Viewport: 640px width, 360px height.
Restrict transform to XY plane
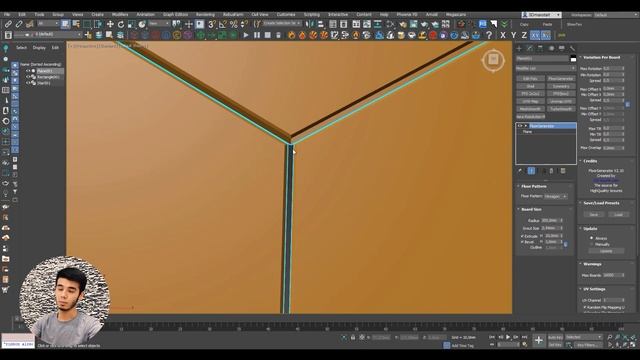pyautogui.click(x=535, y=36)
